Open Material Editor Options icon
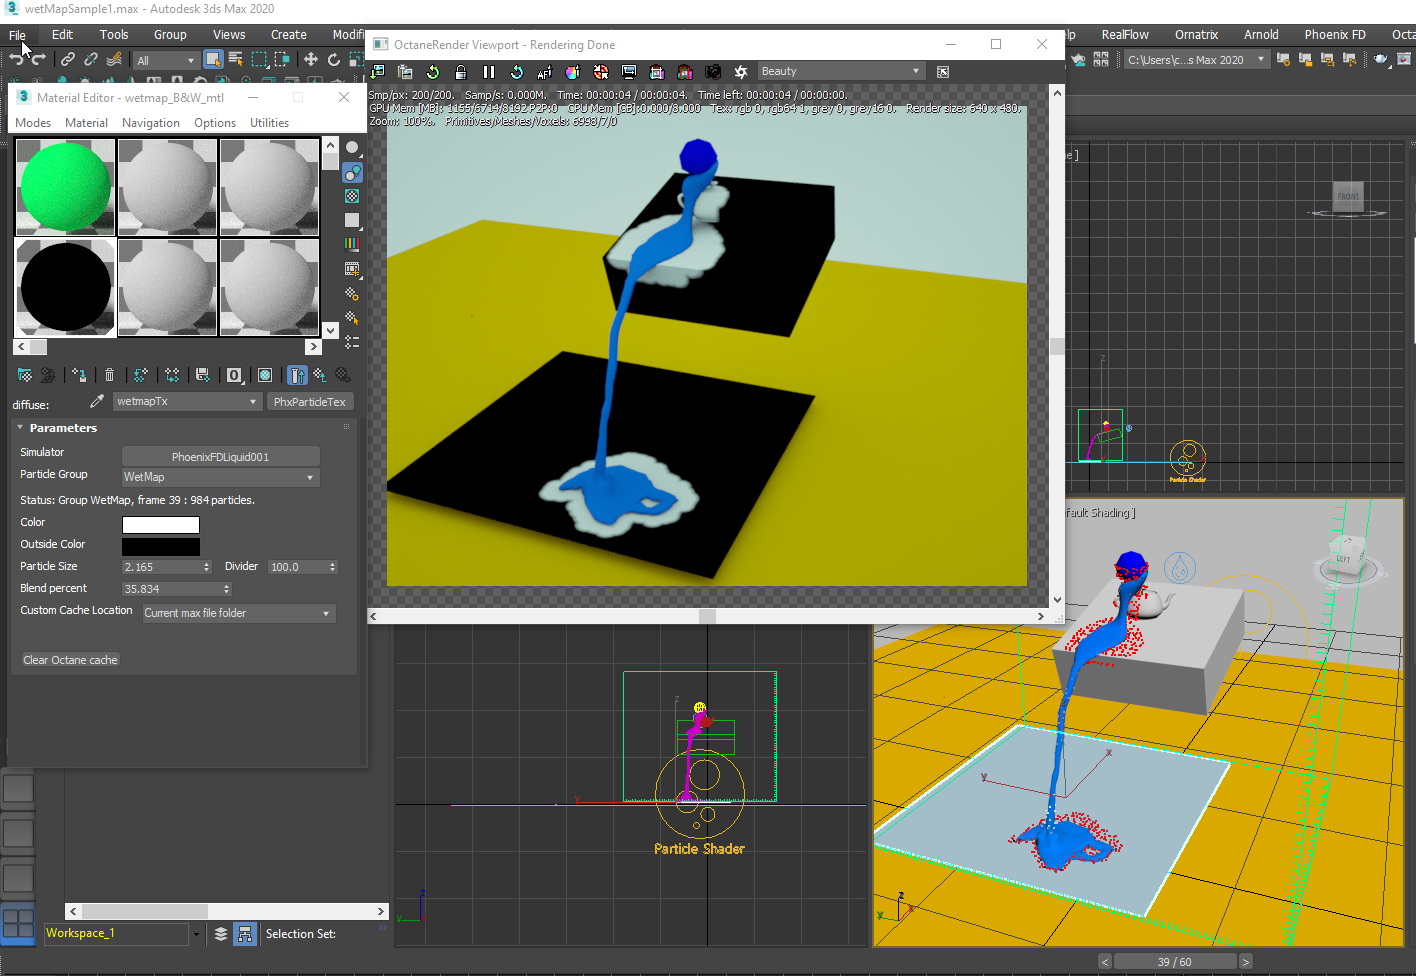The width and height of the screenshot is (1416, 976). coord(352,294)
